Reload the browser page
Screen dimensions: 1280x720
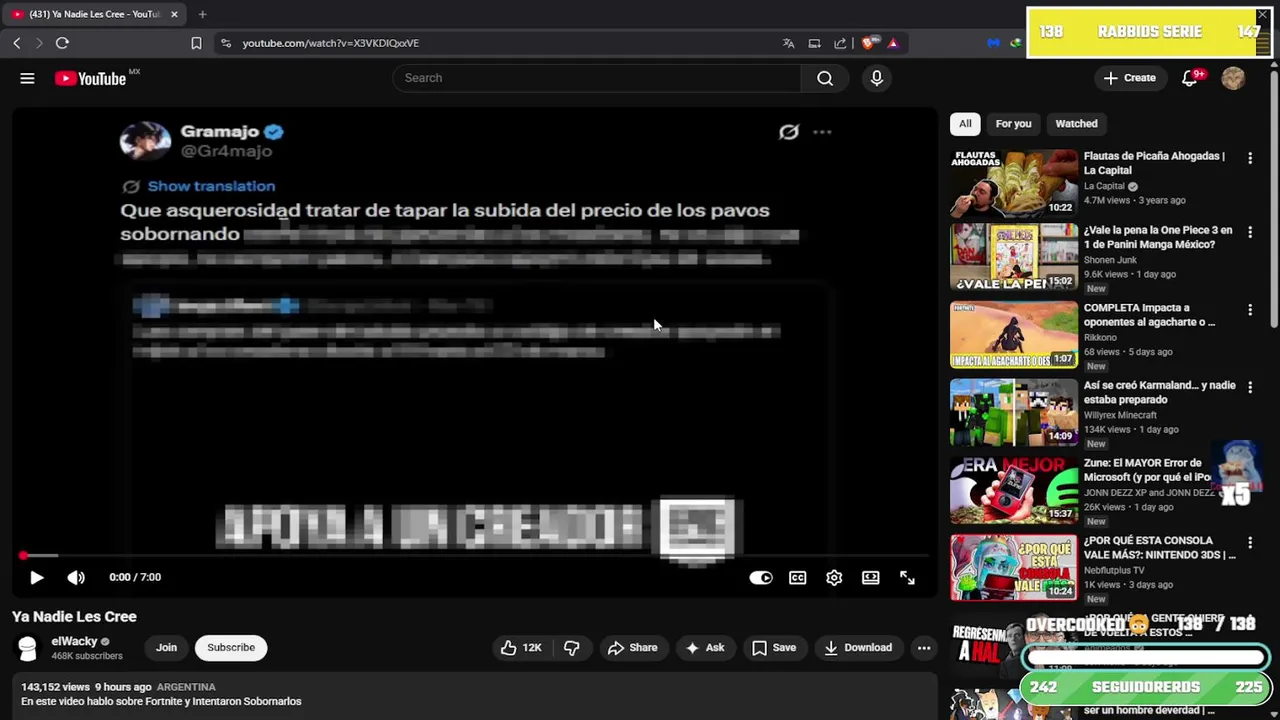click(x=62, y=43)
